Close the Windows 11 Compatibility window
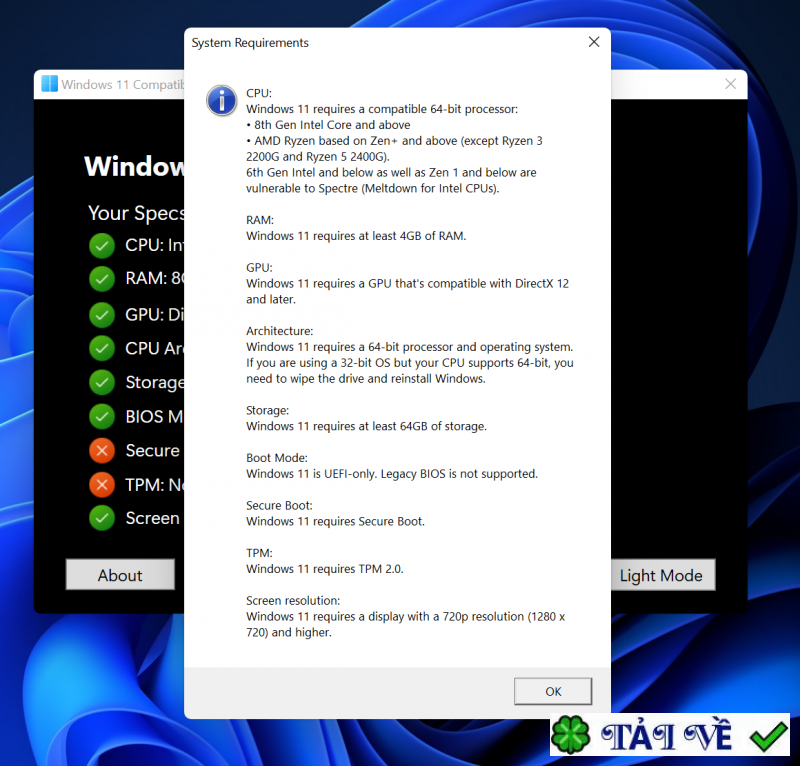This screenshot has width=800, height=766. tap(731, 84)
